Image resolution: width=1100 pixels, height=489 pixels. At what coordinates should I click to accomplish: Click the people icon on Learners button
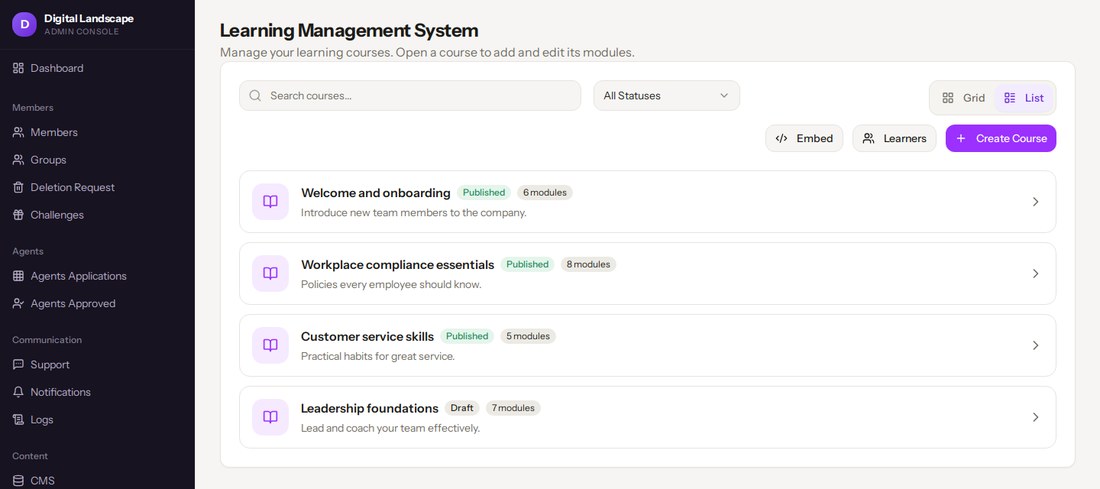click(x=868, y=138)
